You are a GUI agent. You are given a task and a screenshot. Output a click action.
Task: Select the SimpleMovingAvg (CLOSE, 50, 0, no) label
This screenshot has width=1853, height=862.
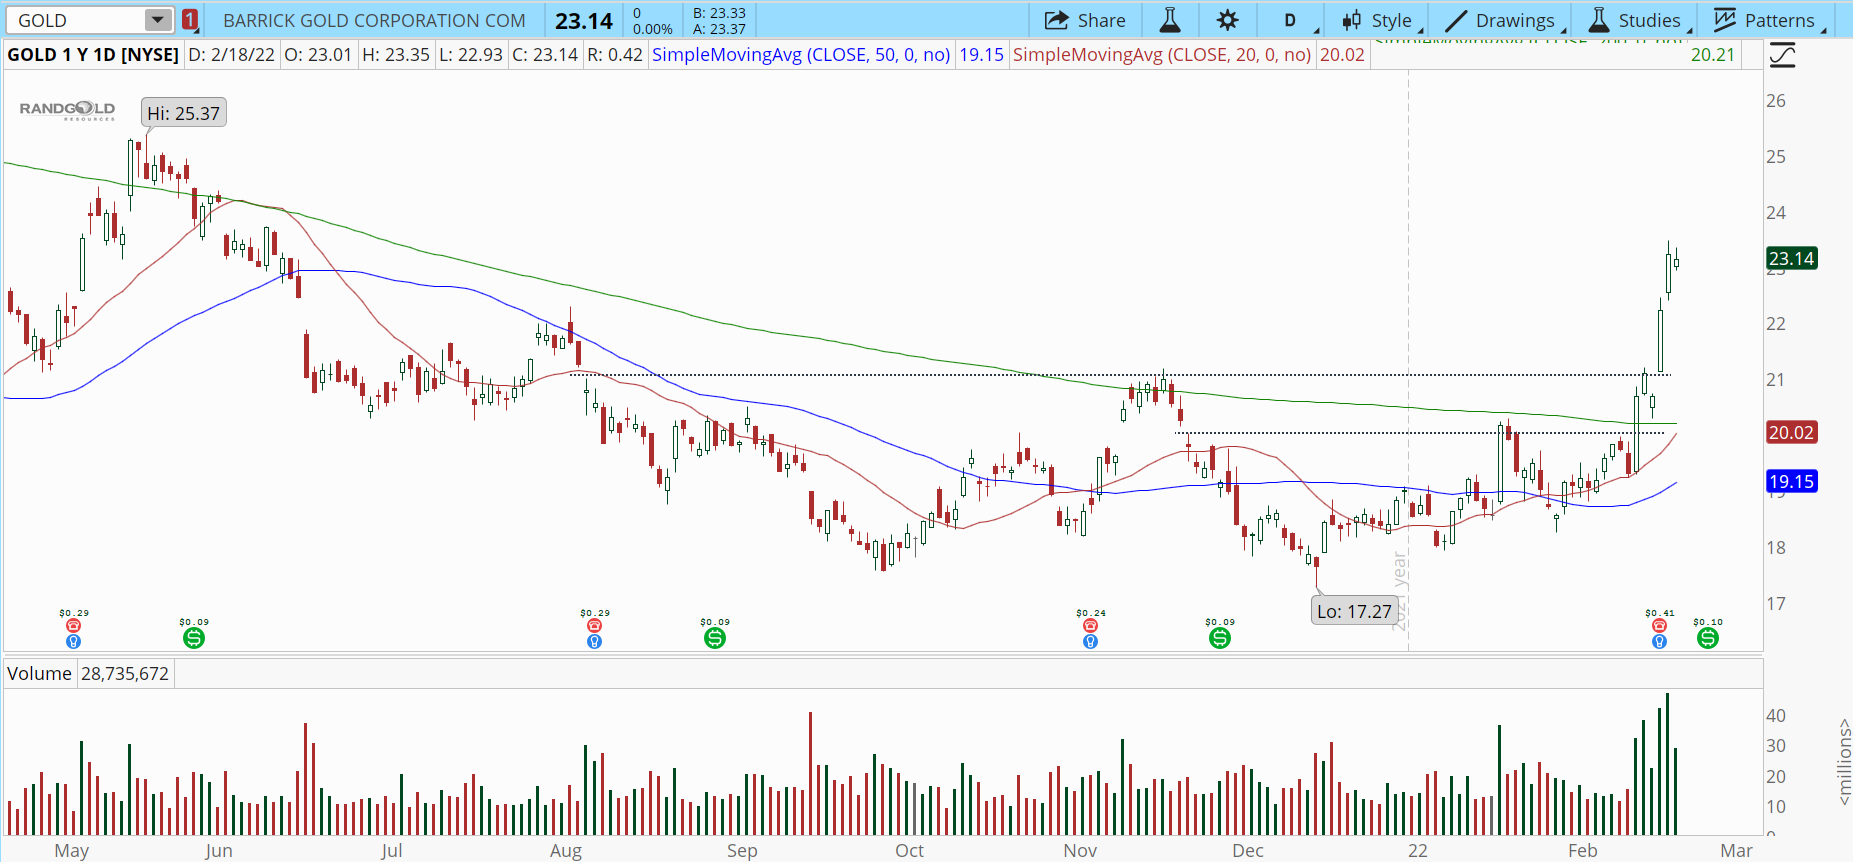[801, 55]
